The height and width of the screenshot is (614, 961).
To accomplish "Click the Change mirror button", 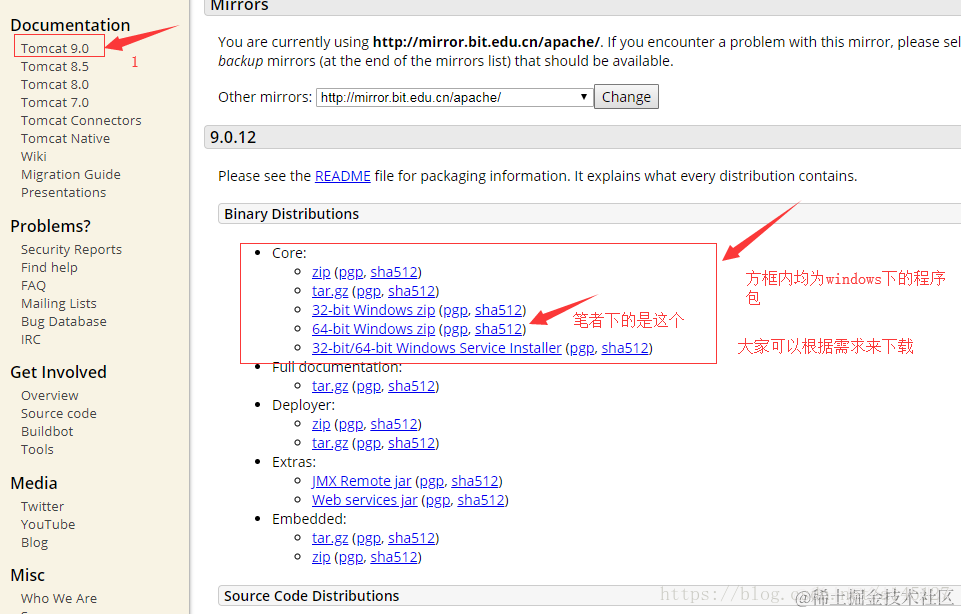I will [x=626, y=97].
